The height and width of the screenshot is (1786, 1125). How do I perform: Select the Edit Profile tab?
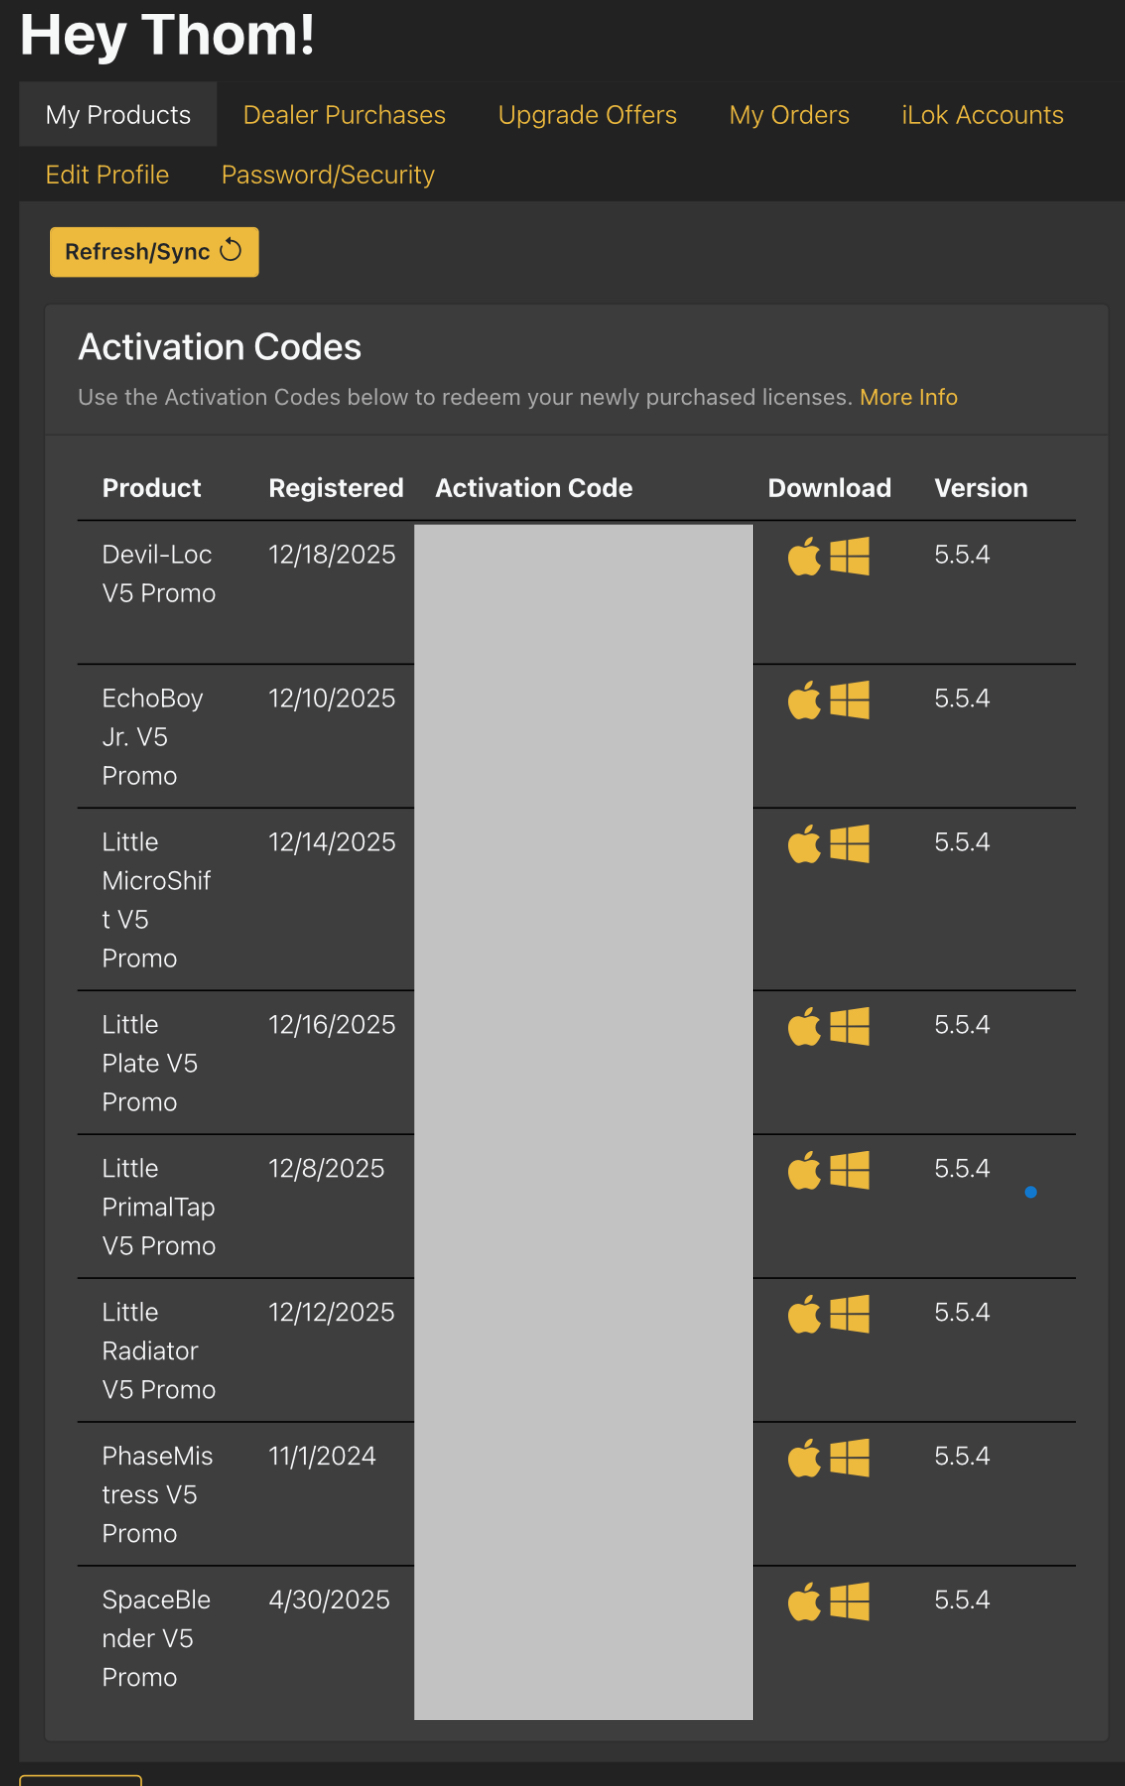pyautogui.click(x=107, y=175)
